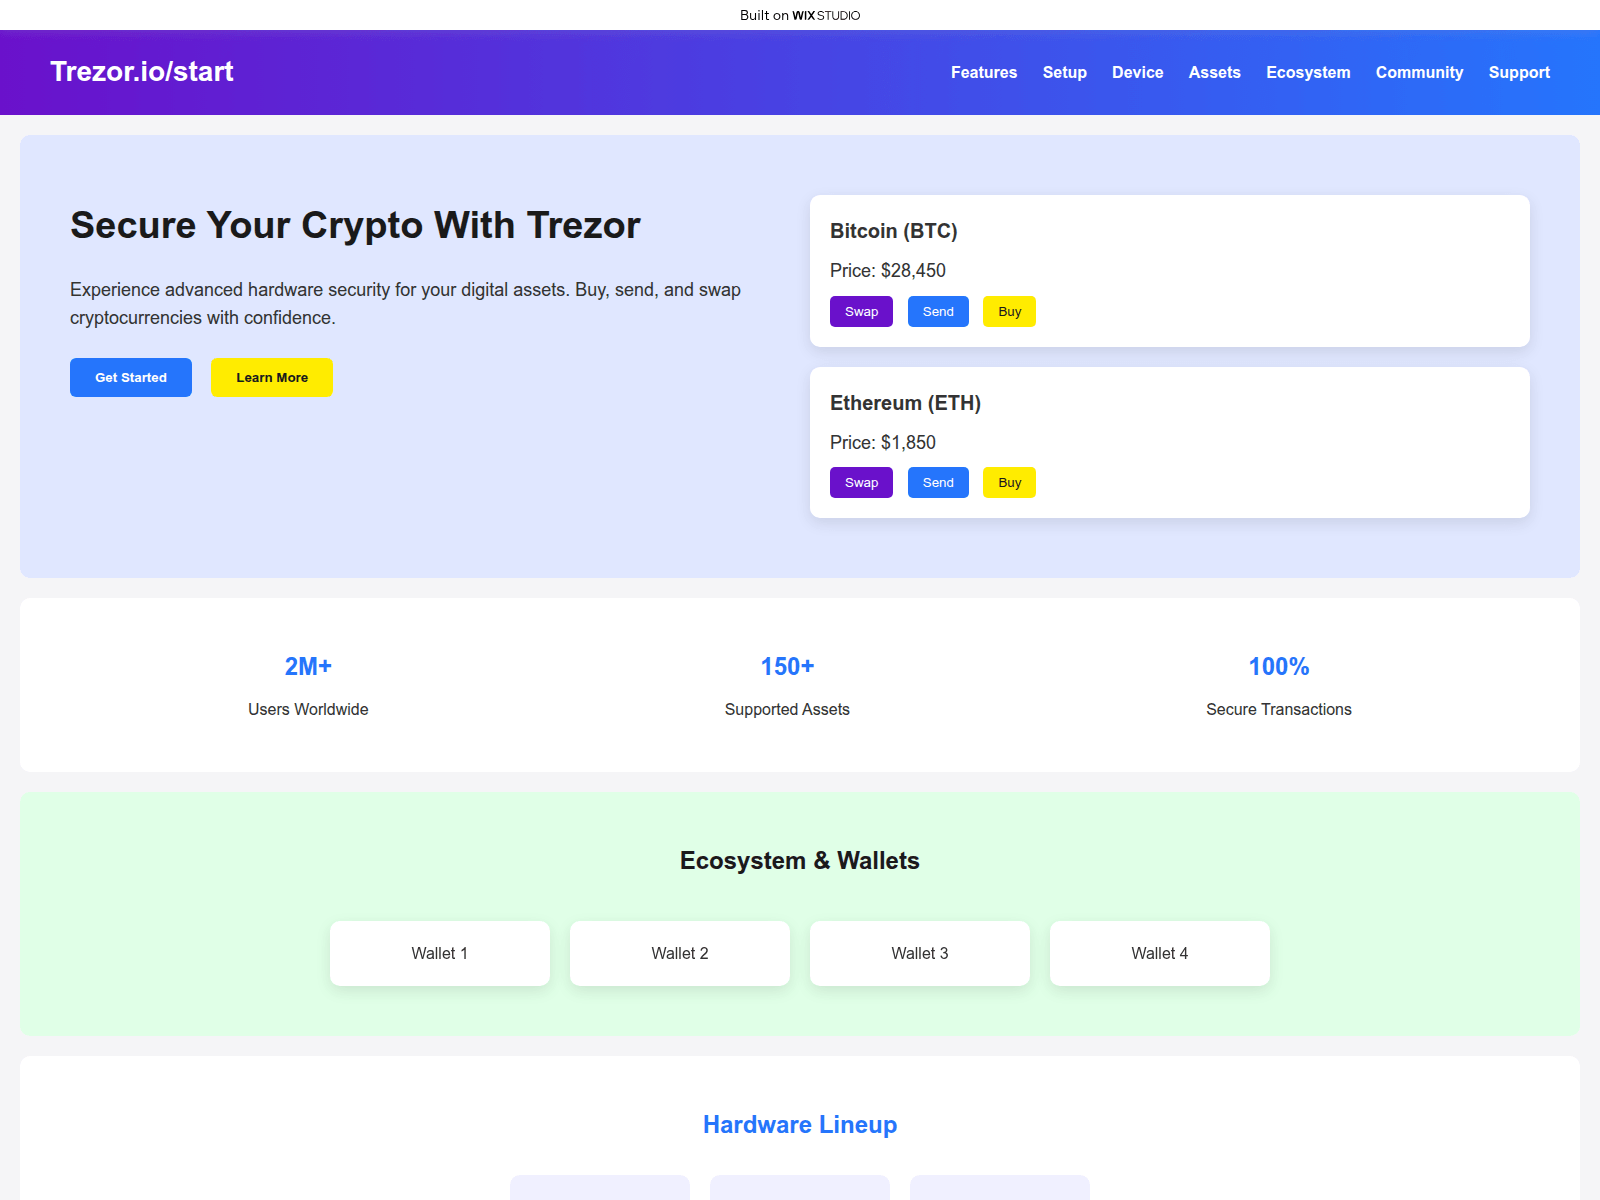Click the Secure Your Crypto With Trezor headline
Image resolution: width=1600 pixels, height=1200 pixels.
point(355,226)
